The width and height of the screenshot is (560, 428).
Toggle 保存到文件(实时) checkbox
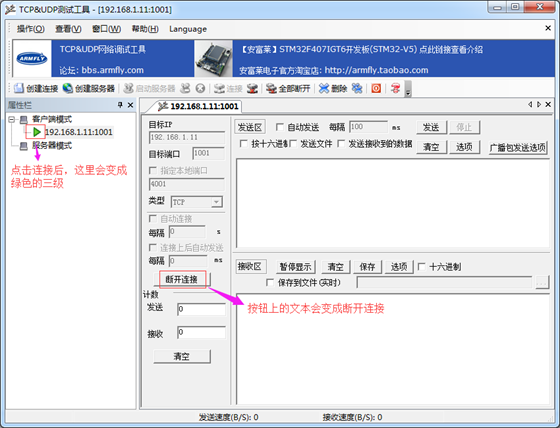pyautogui.click(x=270, y=283)
